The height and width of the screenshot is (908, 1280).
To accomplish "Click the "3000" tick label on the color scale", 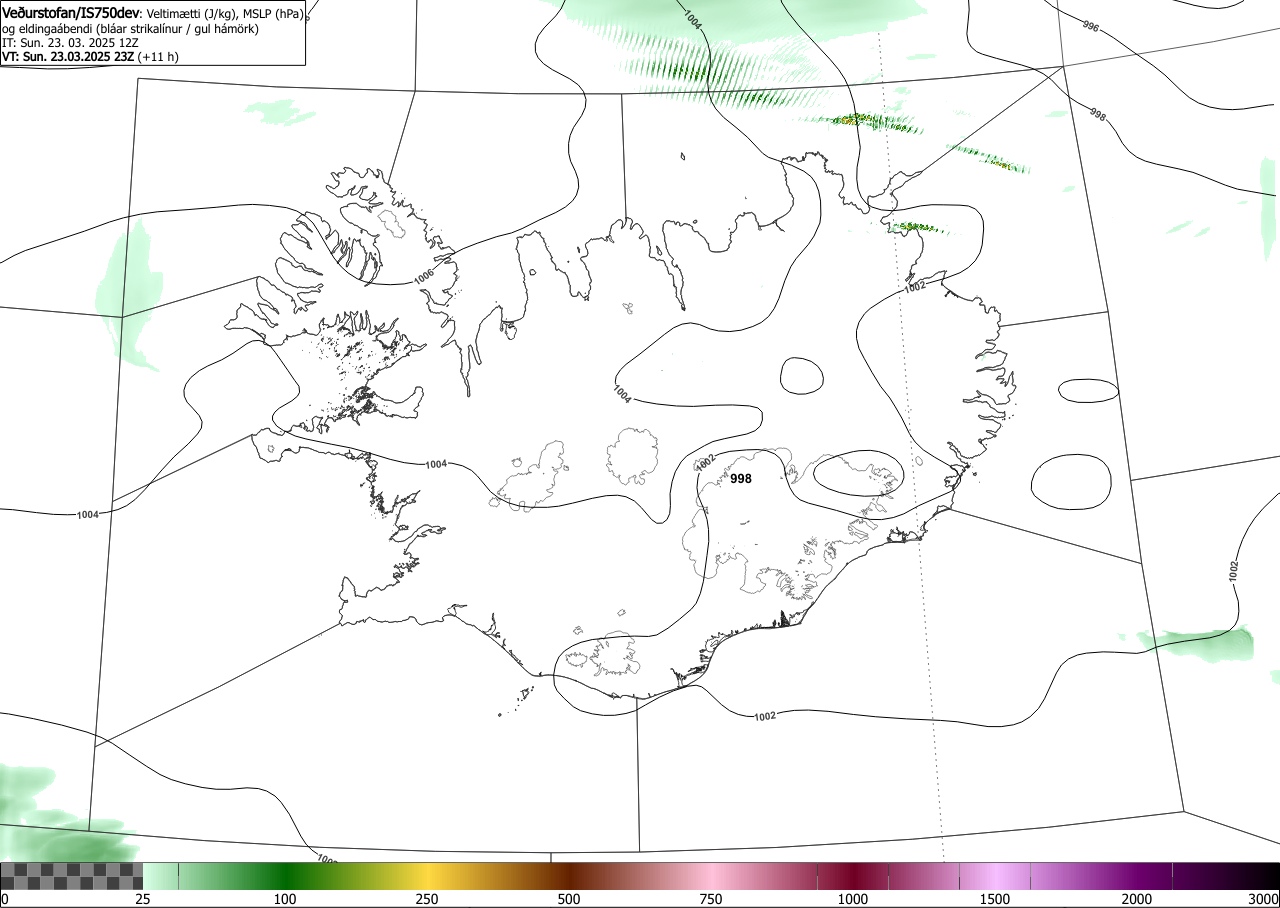I will 1263,899.
